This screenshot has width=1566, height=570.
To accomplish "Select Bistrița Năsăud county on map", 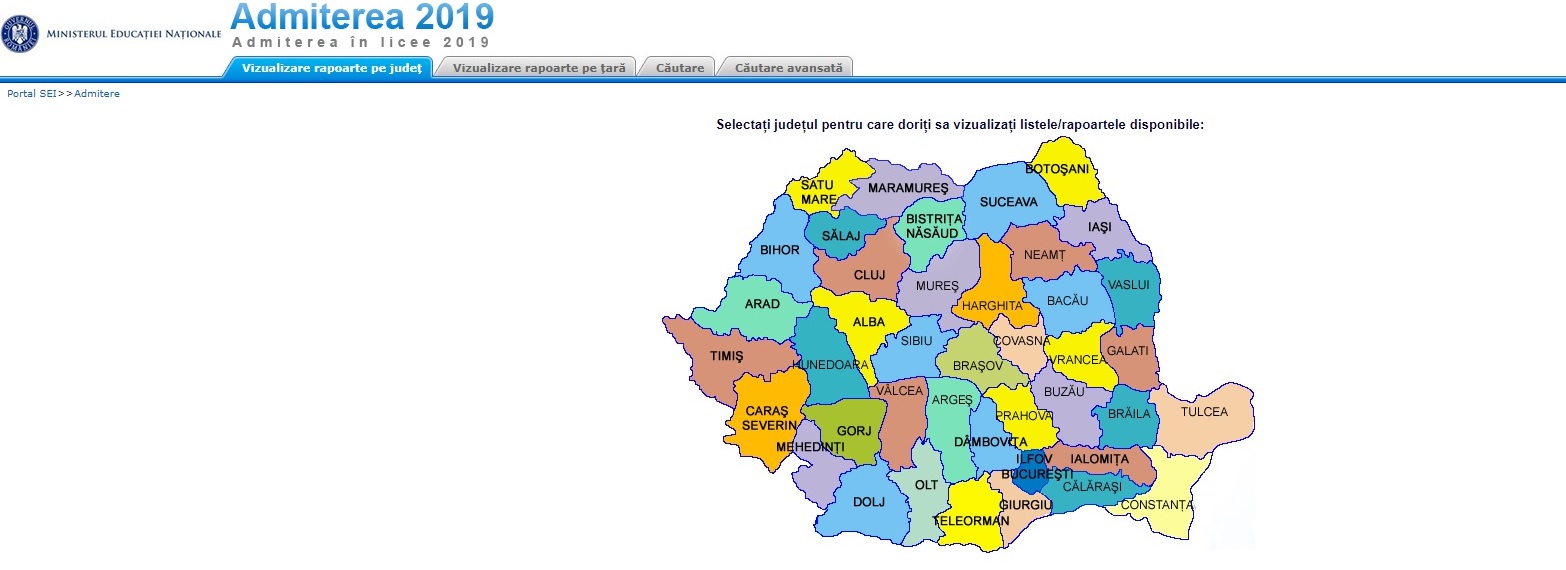I will 932,226.
